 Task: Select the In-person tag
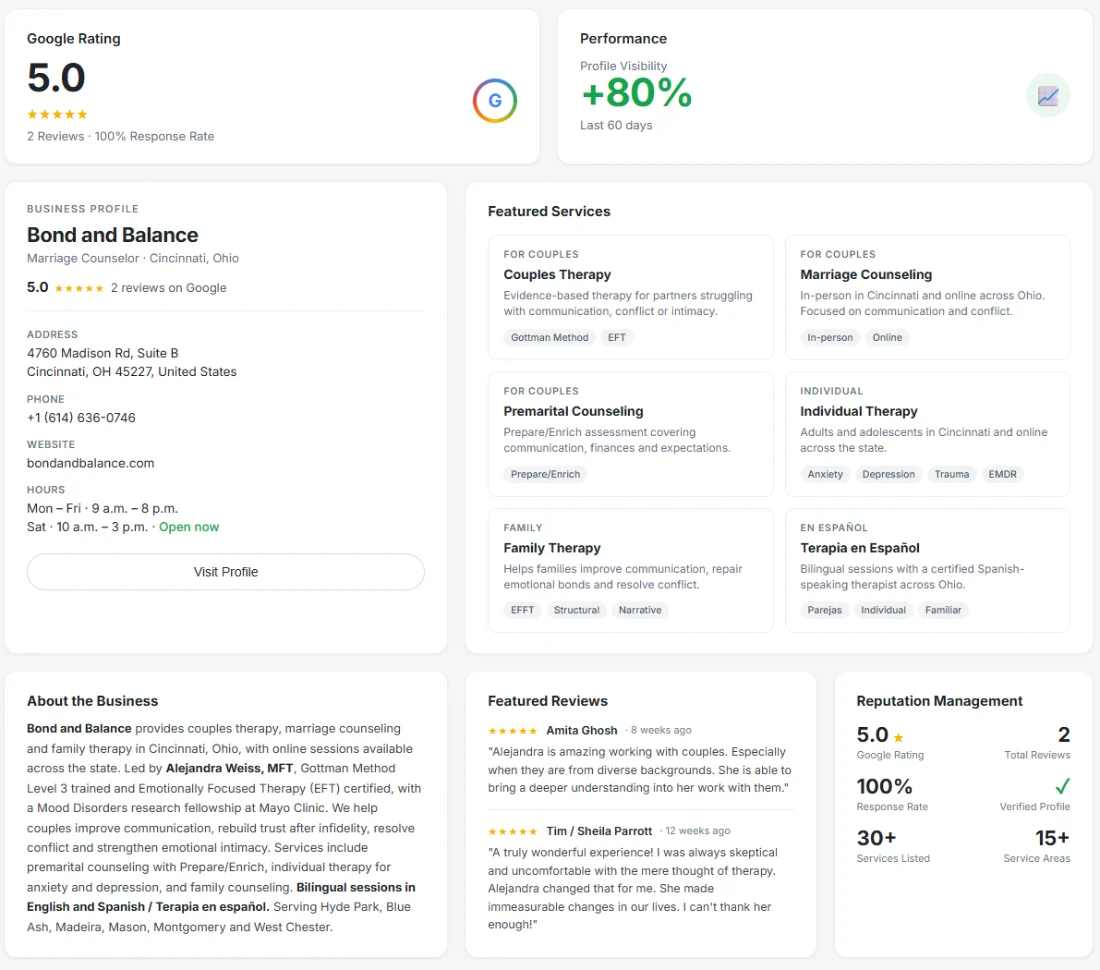(x=830, y=337)
